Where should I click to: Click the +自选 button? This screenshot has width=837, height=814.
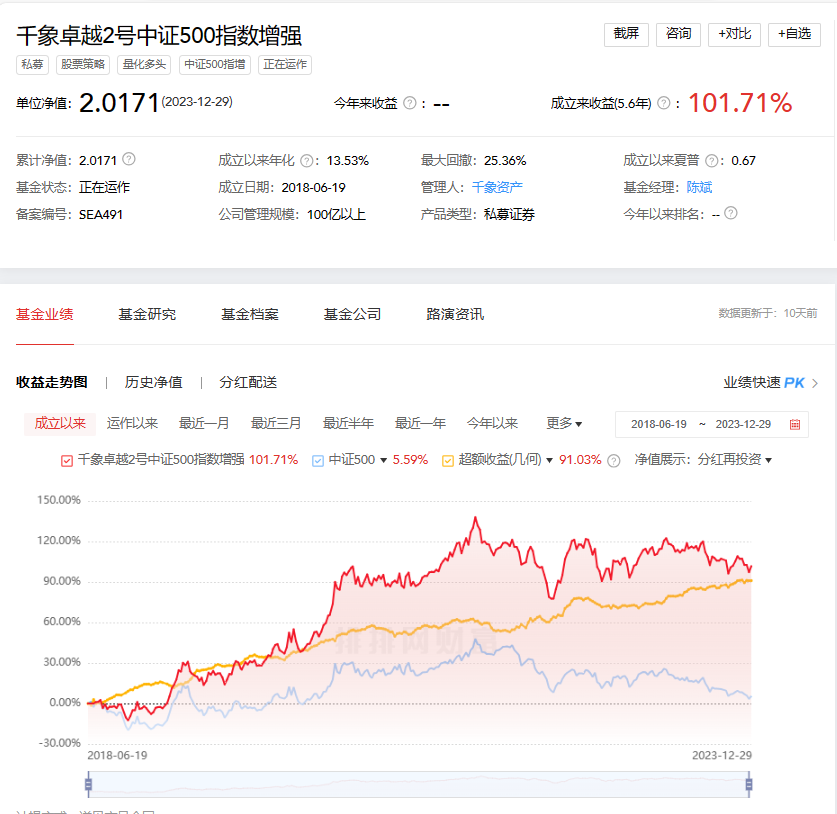point(794,35)
